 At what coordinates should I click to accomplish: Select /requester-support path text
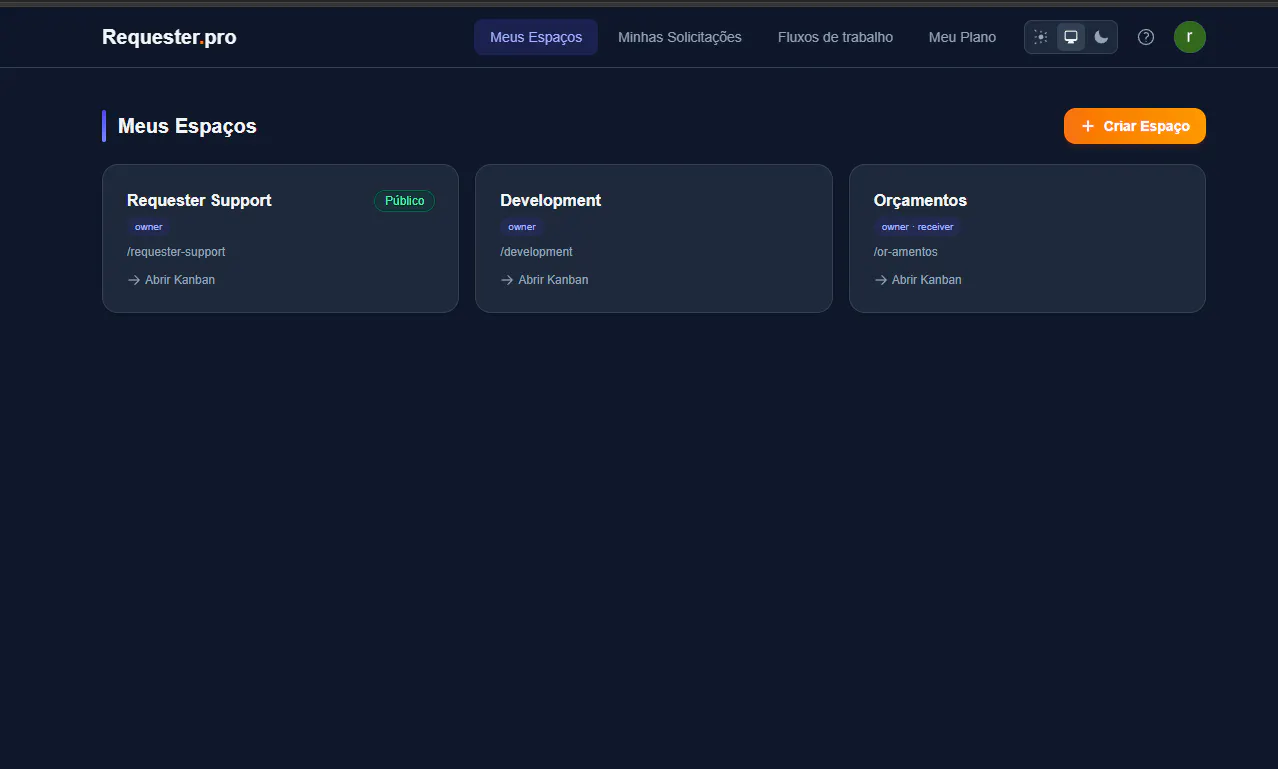pyautogui.click(x=176, y=252)
